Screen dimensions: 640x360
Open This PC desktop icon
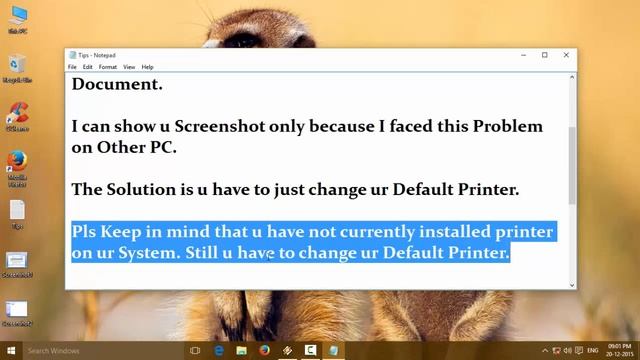coord(18,20)
